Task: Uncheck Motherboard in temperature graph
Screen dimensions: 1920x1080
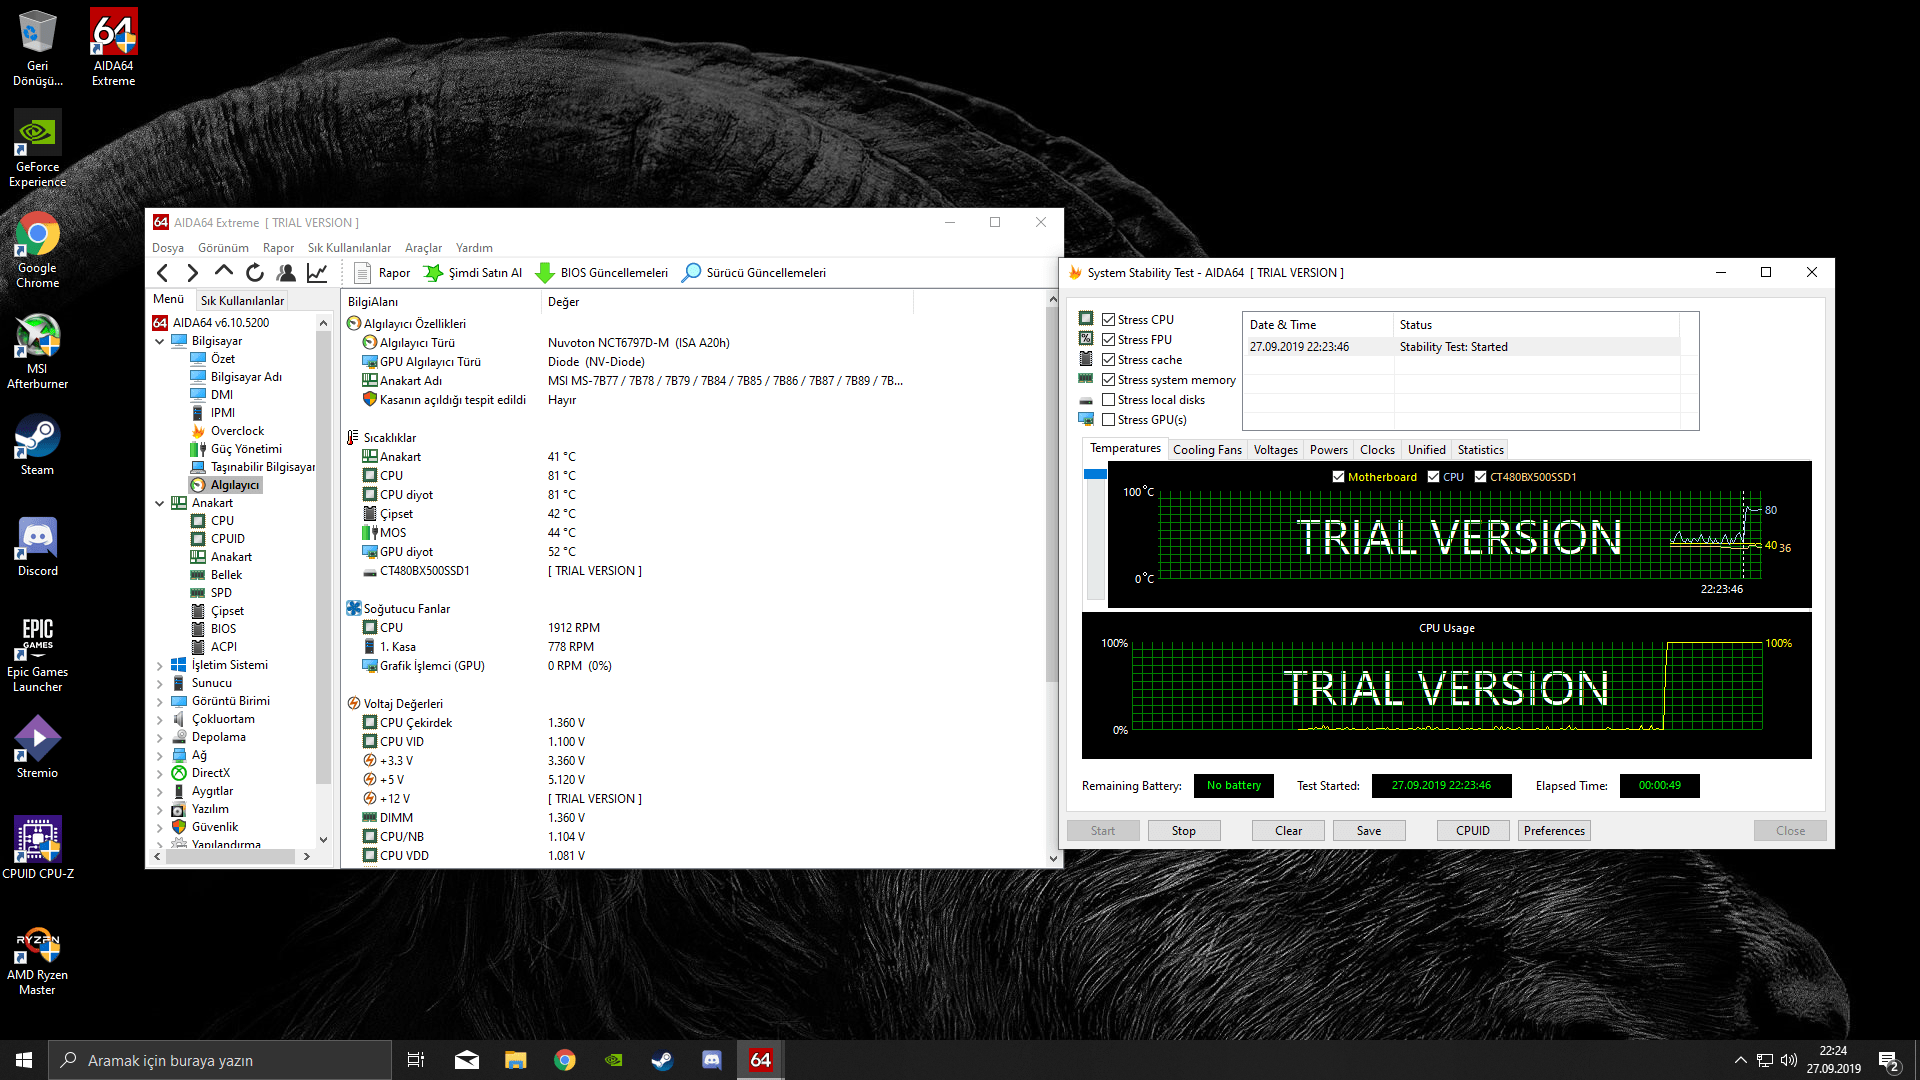Action: [x=1338, y=477]
